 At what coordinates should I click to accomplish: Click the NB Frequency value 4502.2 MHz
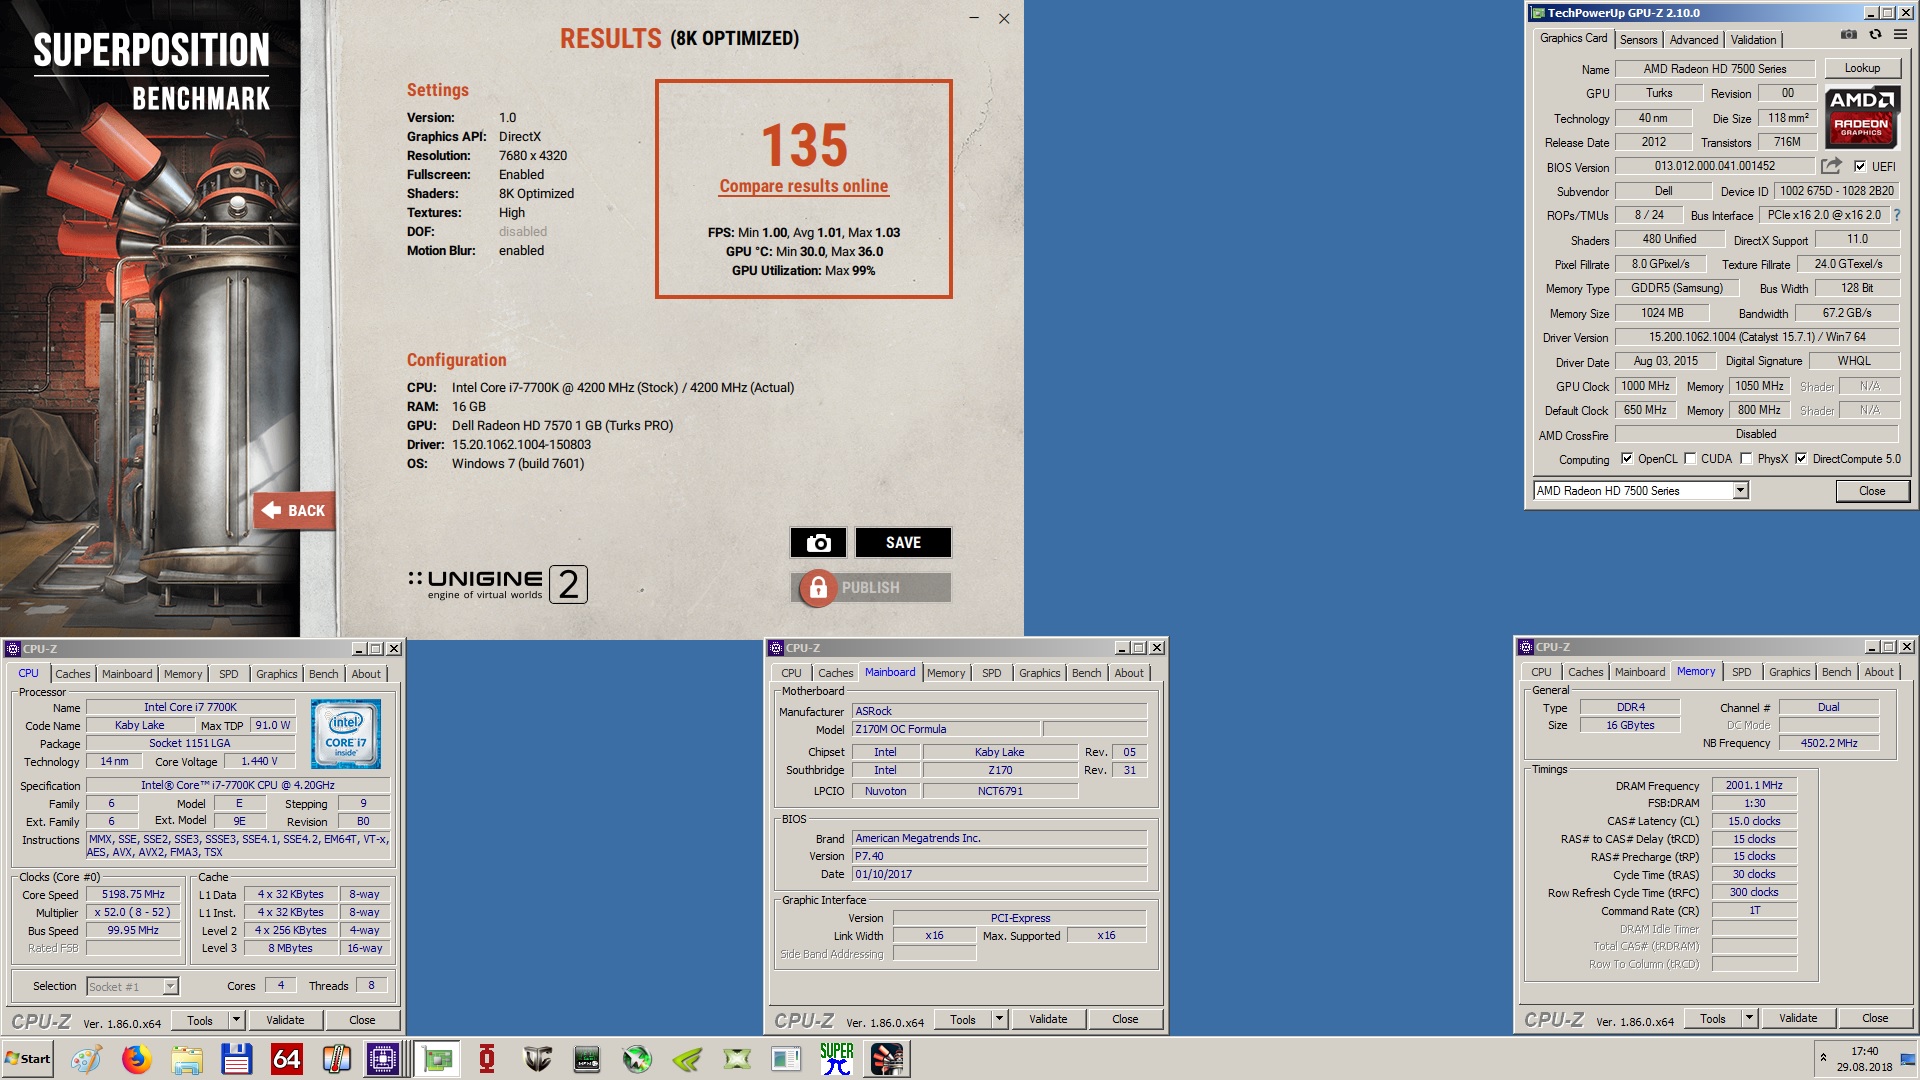point(1828,743)
